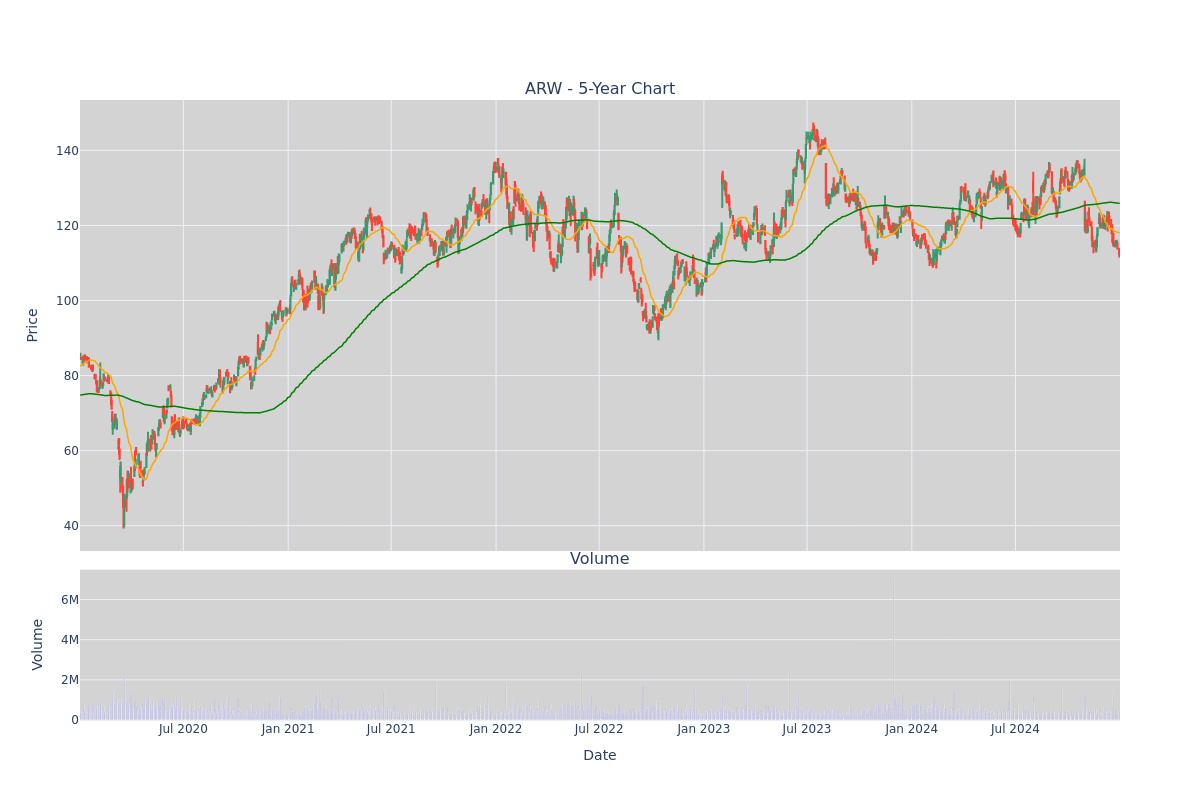
Task: Select the 100 price tick label
Action: 66,301
